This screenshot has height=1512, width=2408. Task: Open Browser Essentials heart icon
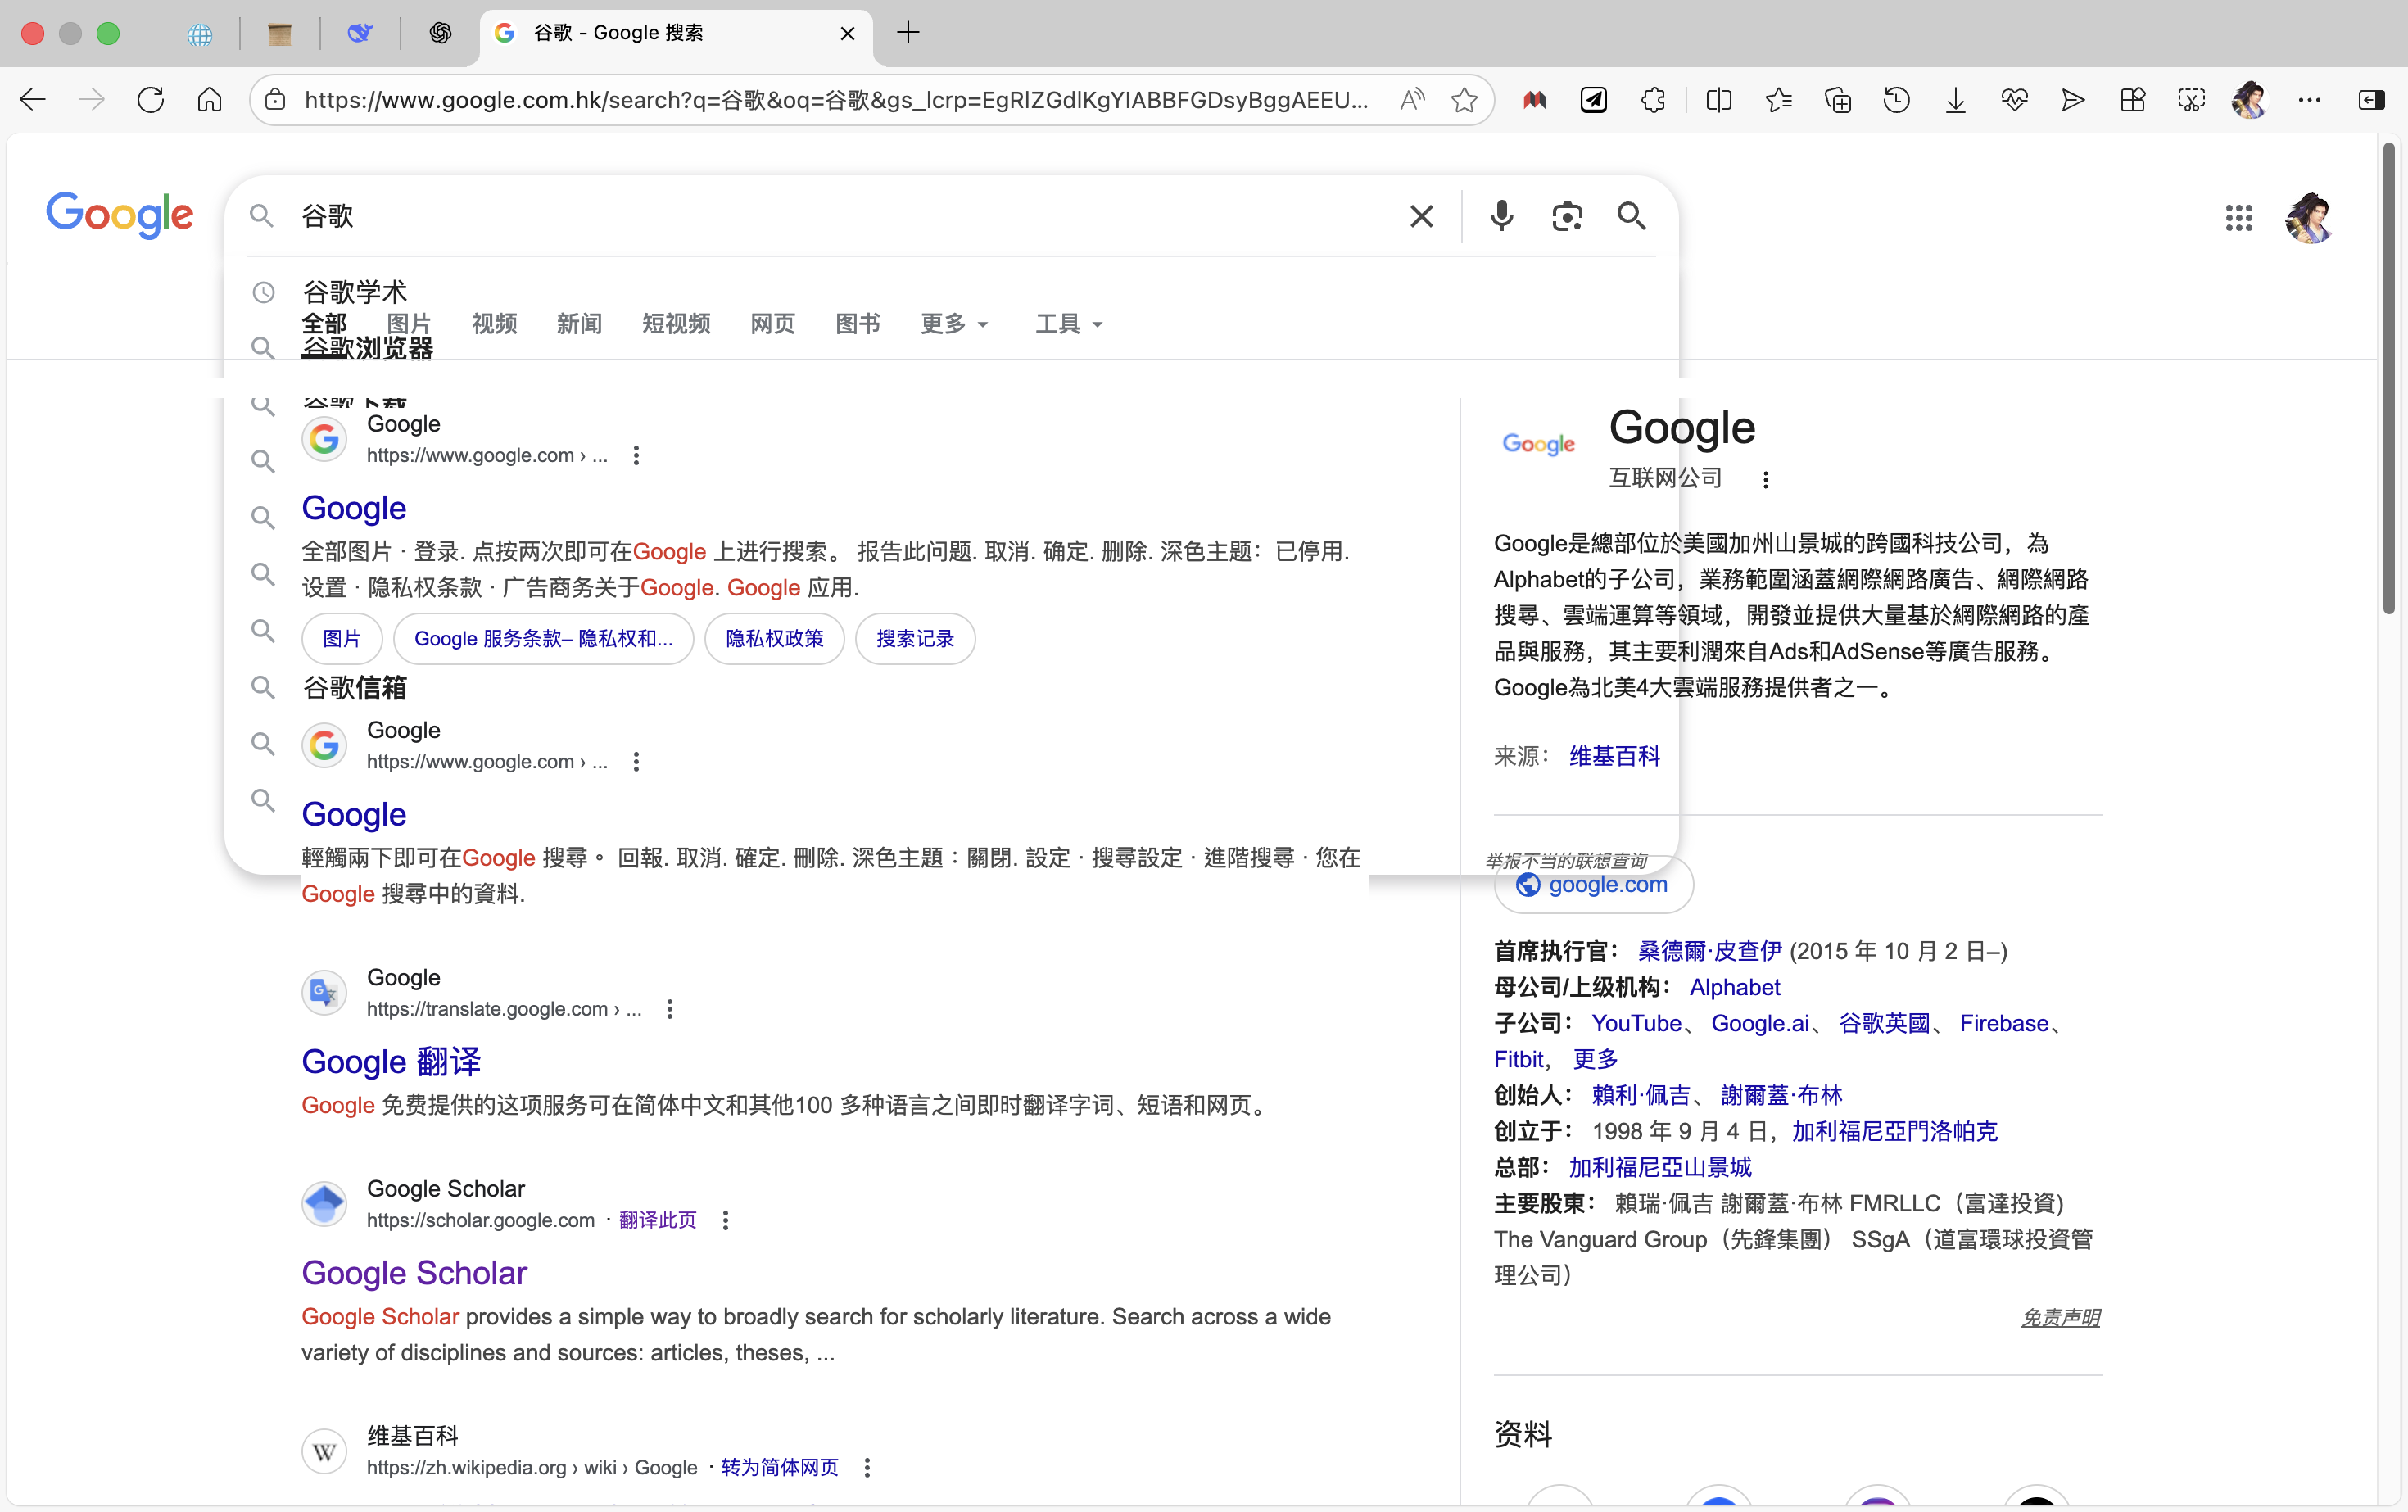pos(2014,100)
